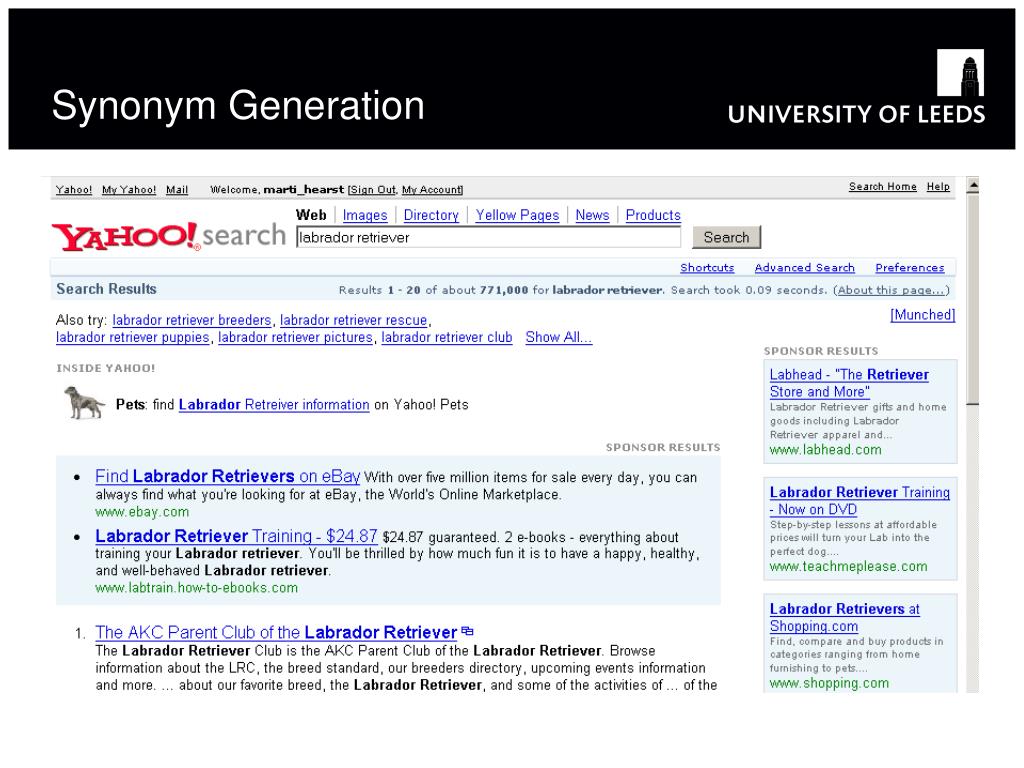Try the labrador retriever rescue suggestion
The height and width of the screenshot is (768, 1024).
click(x=353, y=320)
